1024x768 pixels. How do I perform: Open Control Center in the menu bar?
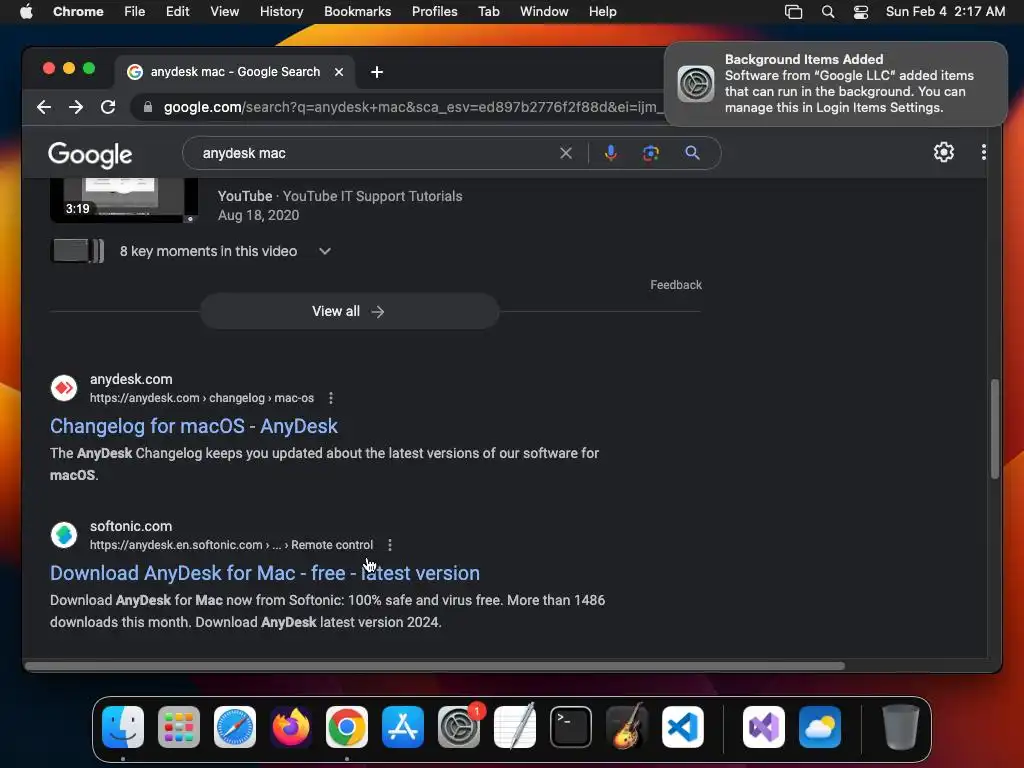click(861, 12)
